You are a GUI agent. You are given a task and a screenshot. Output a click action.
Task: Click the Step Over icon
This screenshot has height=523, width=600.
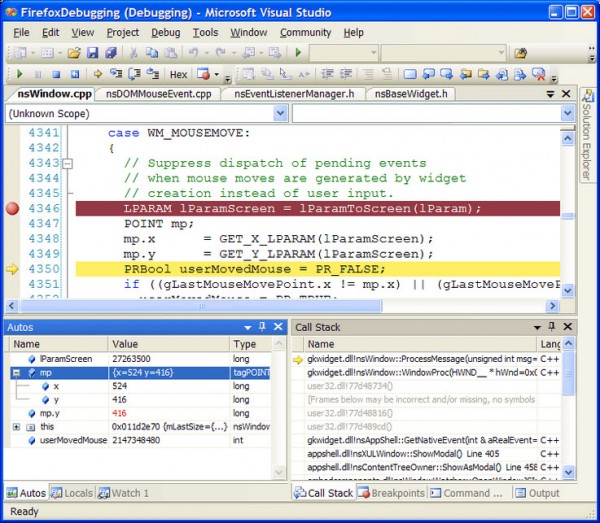(134, 73)
